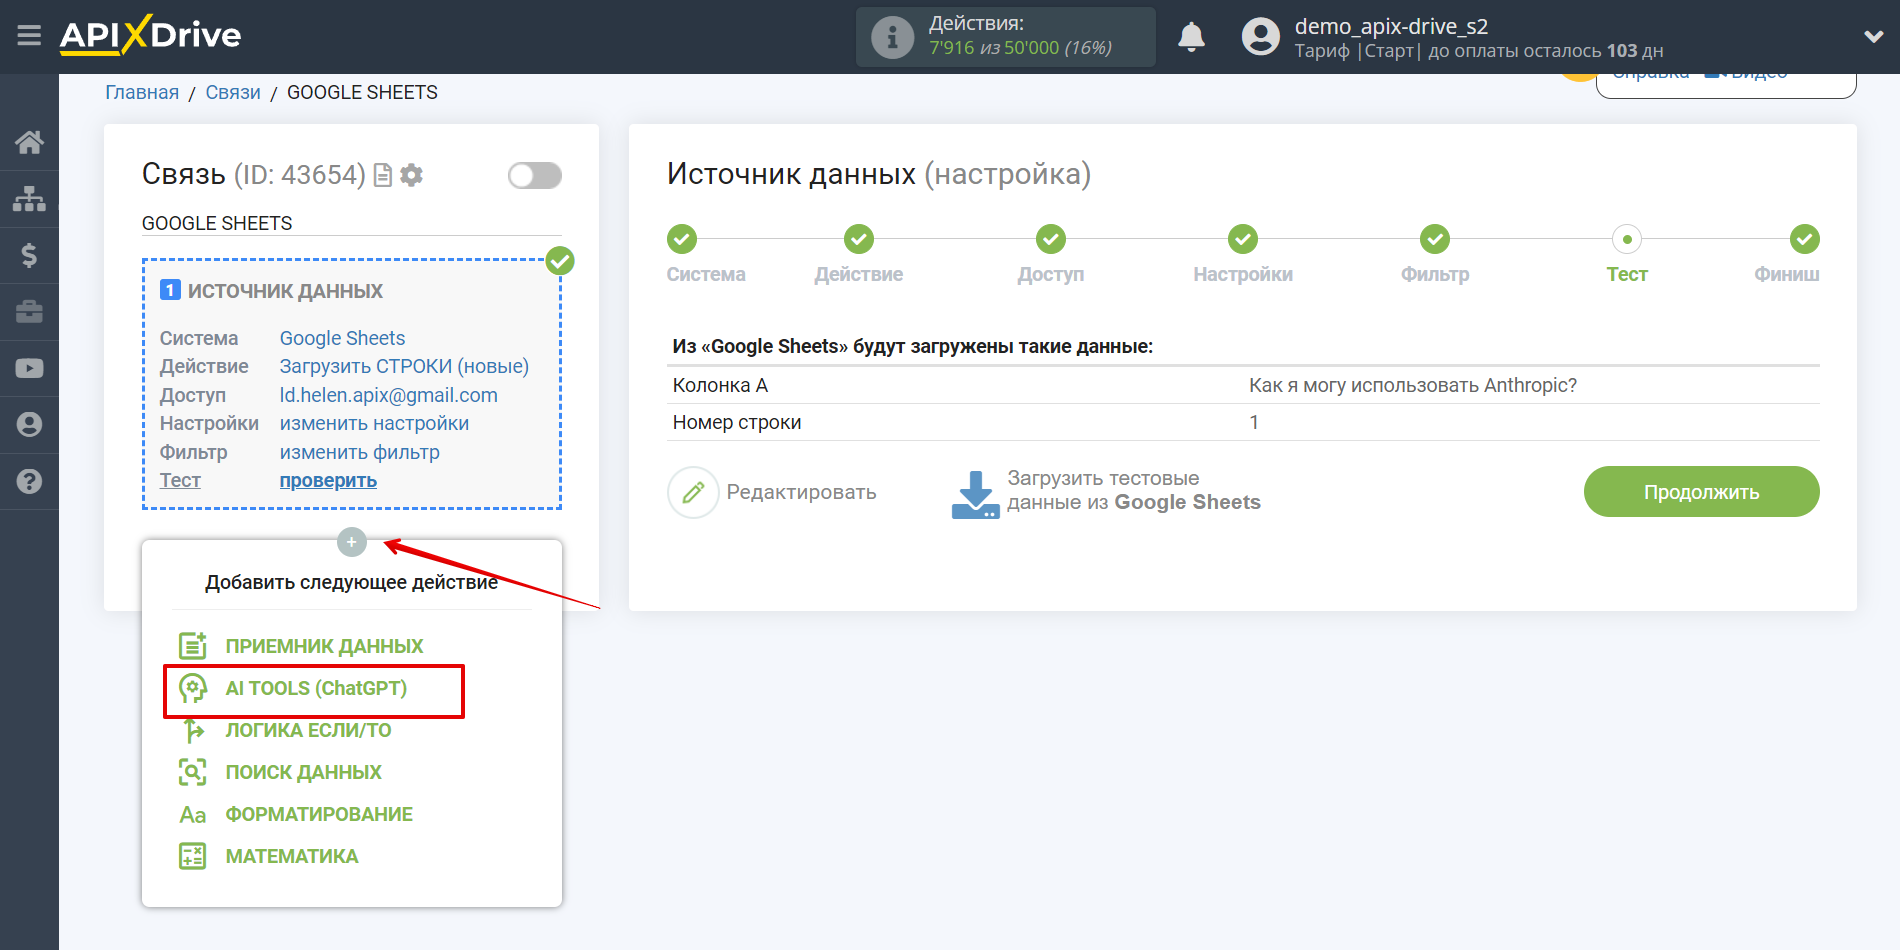Viewport: 1900px width, 950px height.
Task: Select МАТЕМАТИКА option
Action: pos(291,856)
